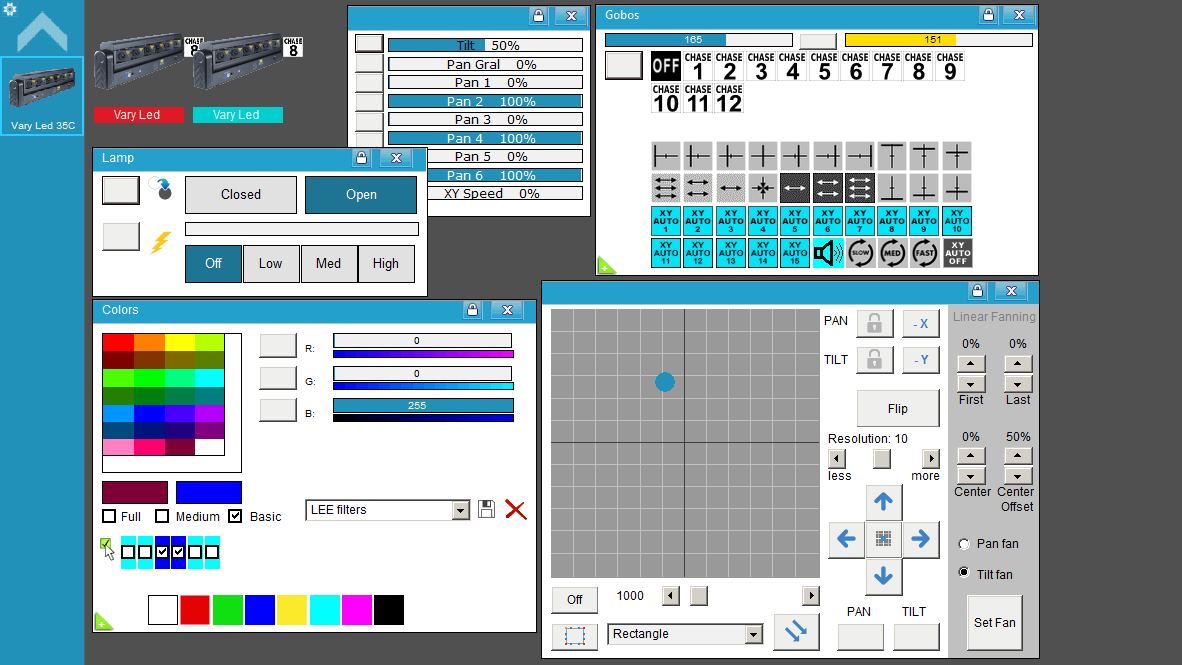
Task: Set lamp shutter to Open
Action: point(361,195)
